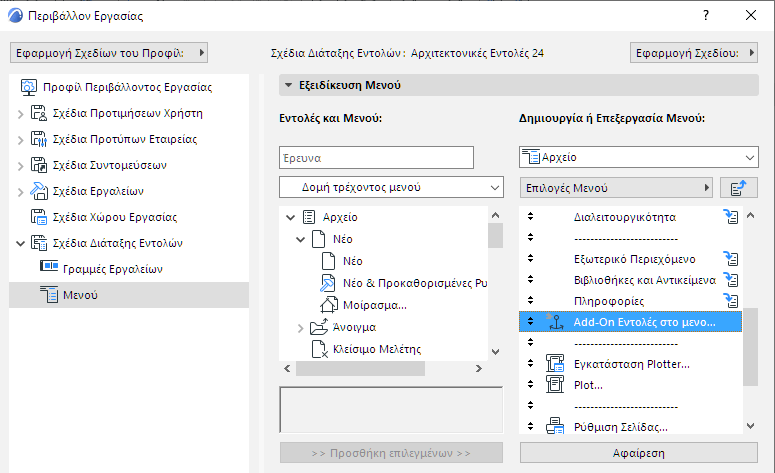Open the Δομή τρέχοντος μενού dropdown
The image size is (775, 473).
390,187
